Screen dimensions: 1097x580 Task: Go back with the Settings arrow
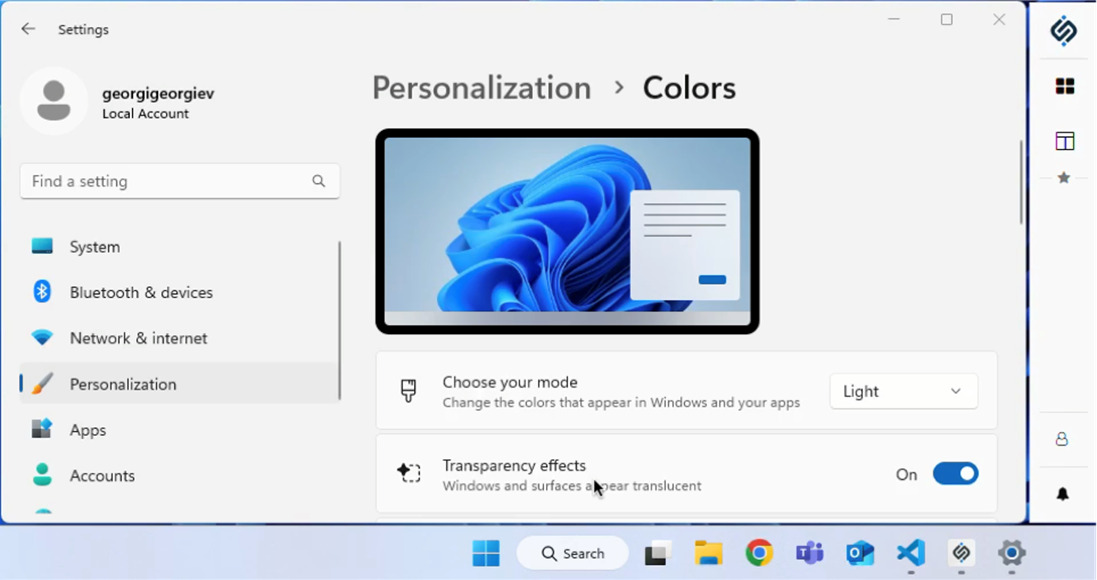[28, 29]
